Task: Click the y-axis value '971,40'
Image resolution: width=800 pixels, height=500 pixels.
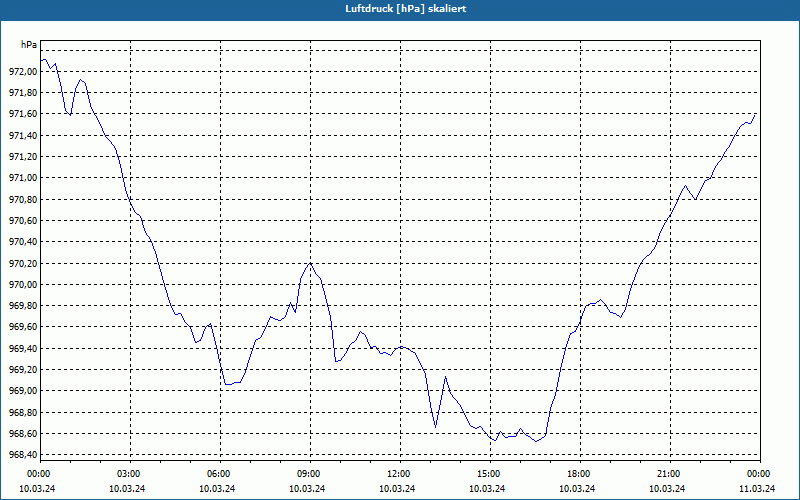Action: tap(23, 136)
